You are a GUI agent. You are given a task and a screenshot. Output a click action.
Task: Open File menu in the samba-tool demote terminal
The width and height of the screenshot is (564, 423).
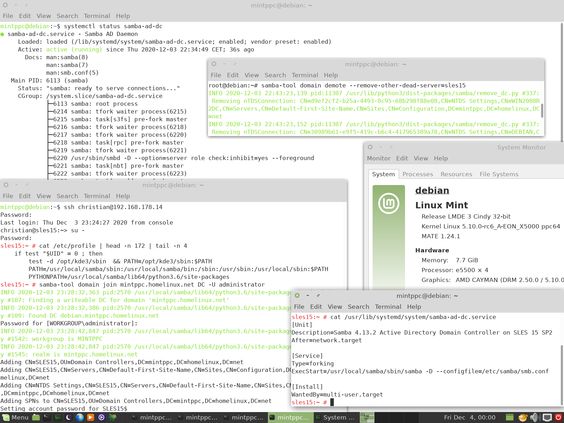[x=215, y=75]
